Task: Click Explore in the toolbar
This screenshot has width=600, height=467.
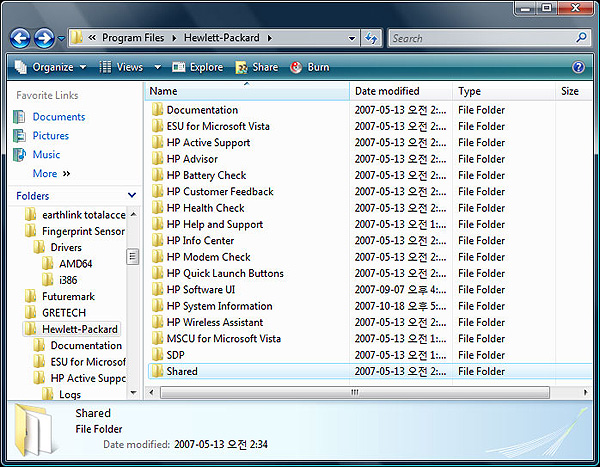Action: [197, 67]
